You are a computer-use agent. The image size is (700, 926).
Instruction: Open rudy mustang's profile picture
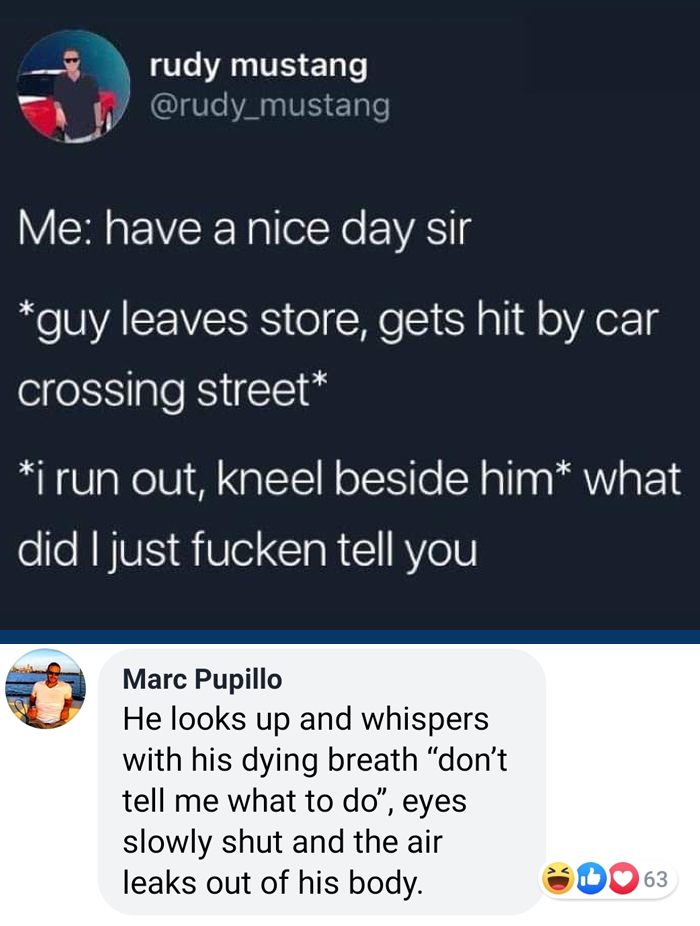tap(74, 86)
